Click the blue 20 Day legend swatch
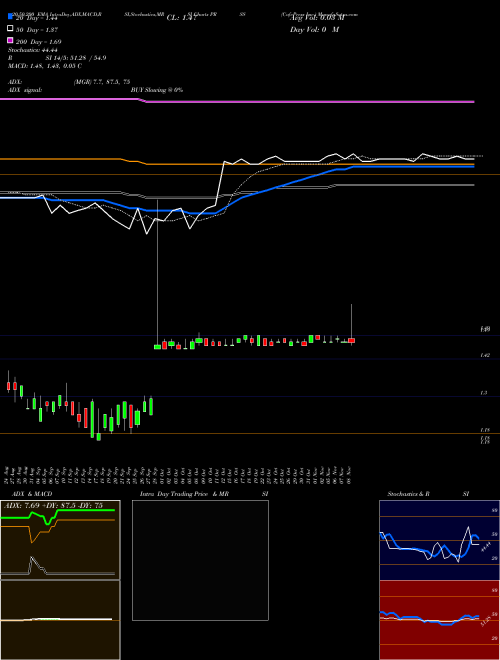This screenshot has height=660, width=500. (11, 17)
